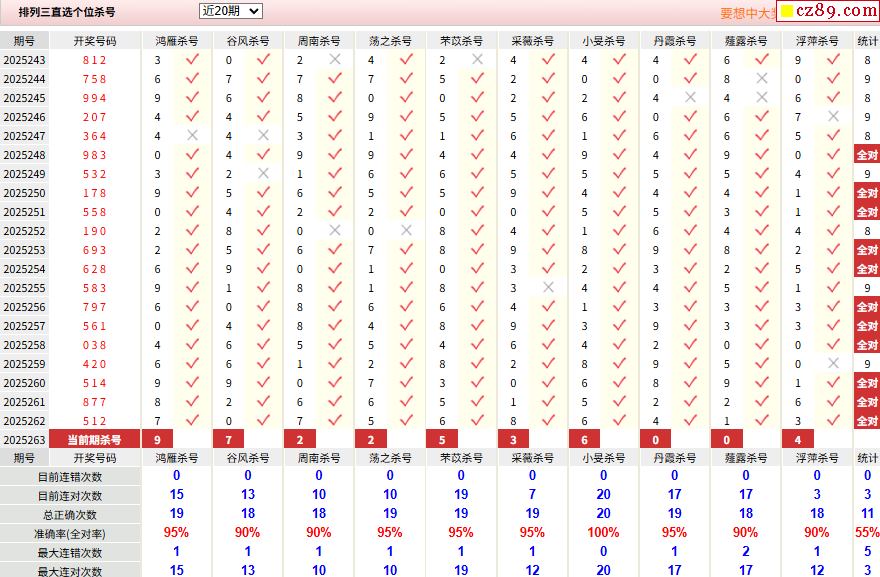
Task: Click 全对 badge in row 2025262
Action: [867, 421]
